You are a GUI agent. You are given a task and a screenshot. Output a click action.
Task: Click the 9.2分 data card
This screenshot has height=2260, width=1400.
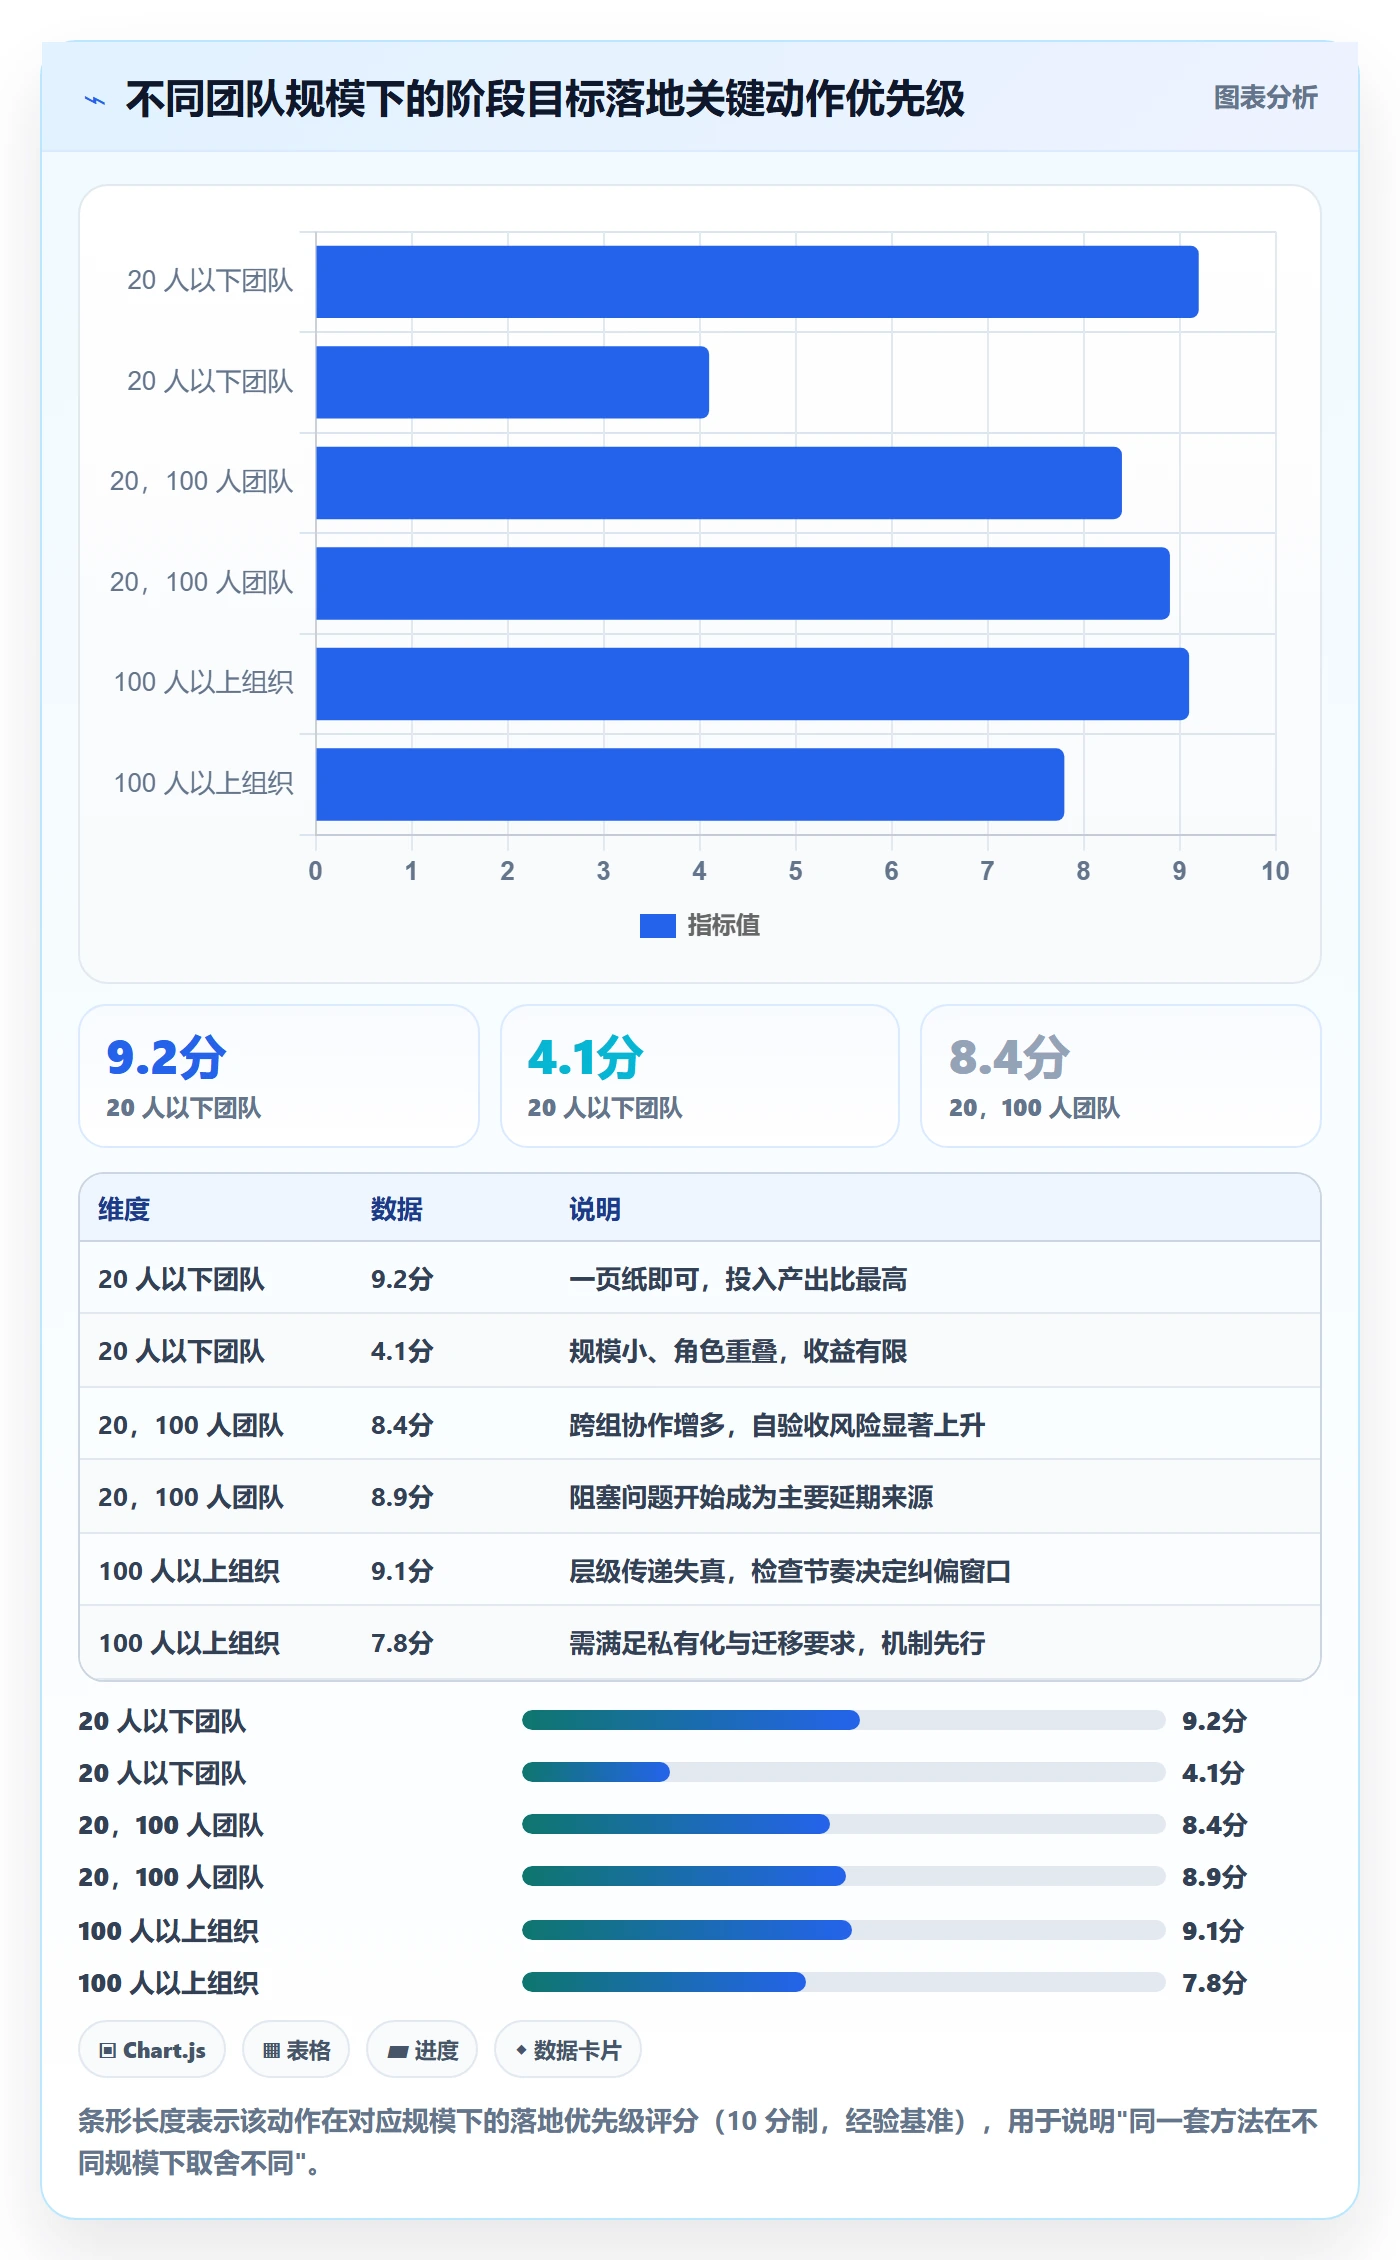pos(279,1076)
